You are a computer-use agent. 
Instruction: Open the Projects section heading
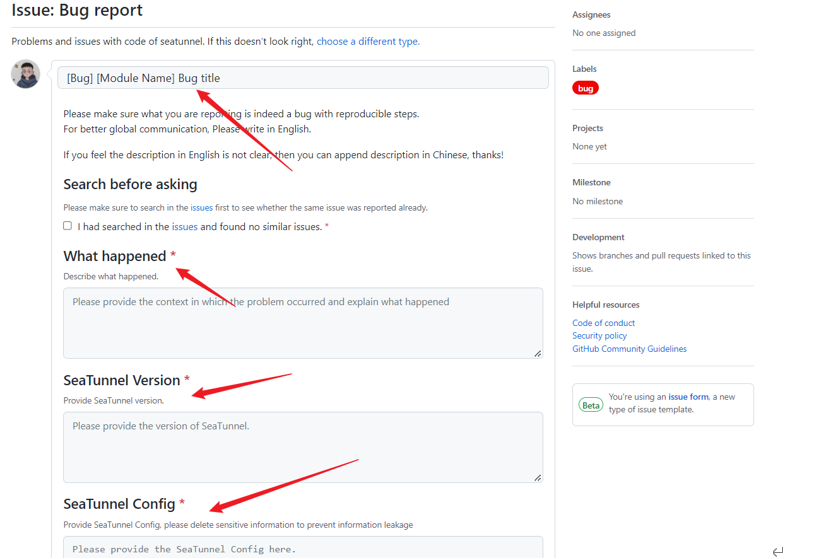pyautogui.click(x=588, y=128)
